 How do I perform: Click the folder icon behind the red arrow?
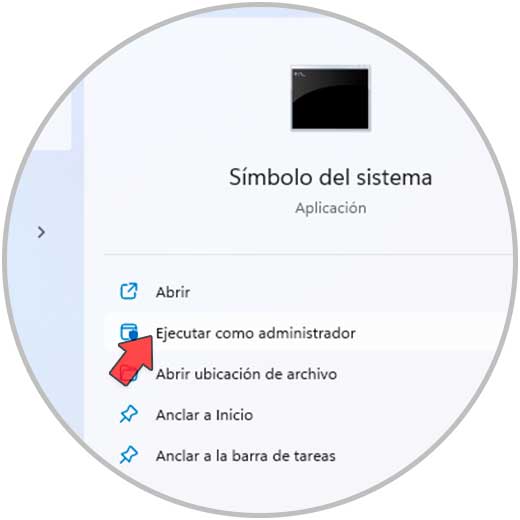(x=129, y=373)
